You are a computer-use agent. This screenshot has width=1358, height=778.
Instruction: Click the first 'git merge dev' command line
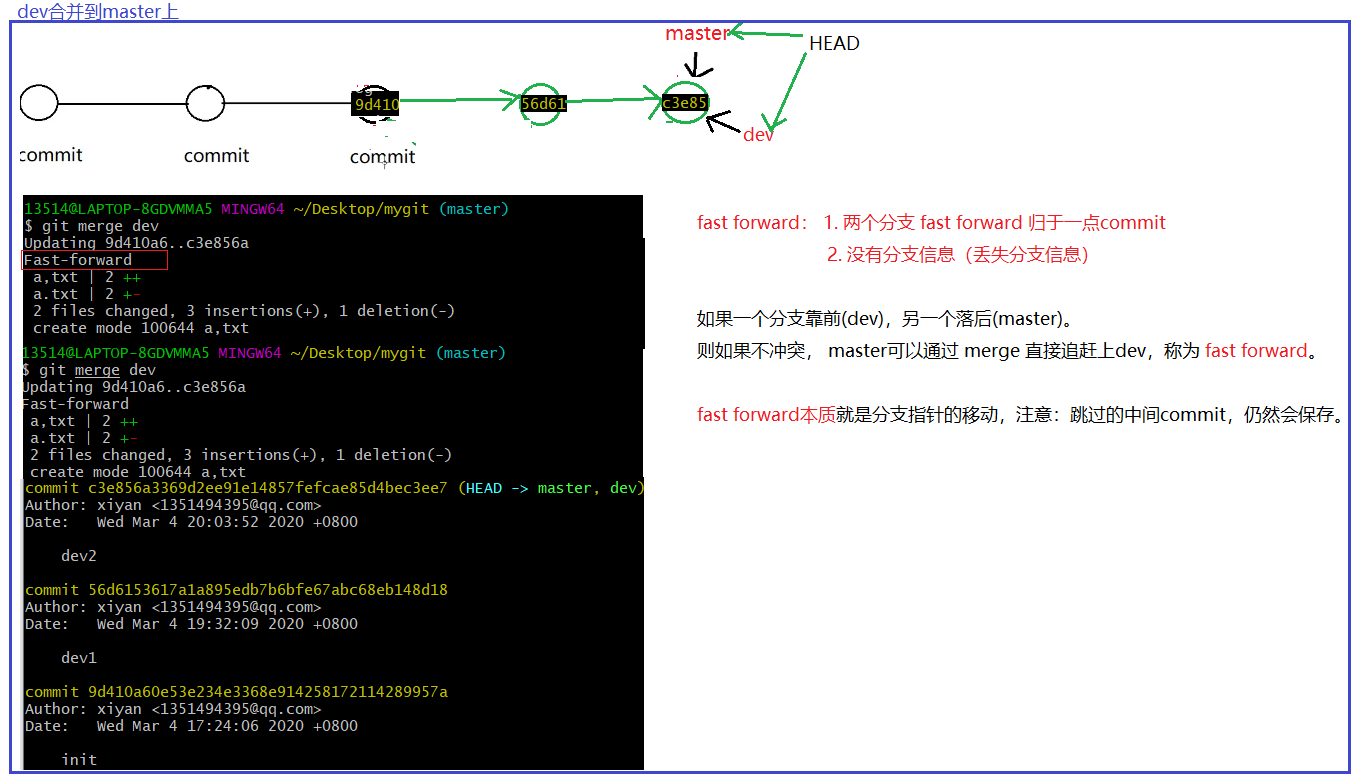point(92,226)
